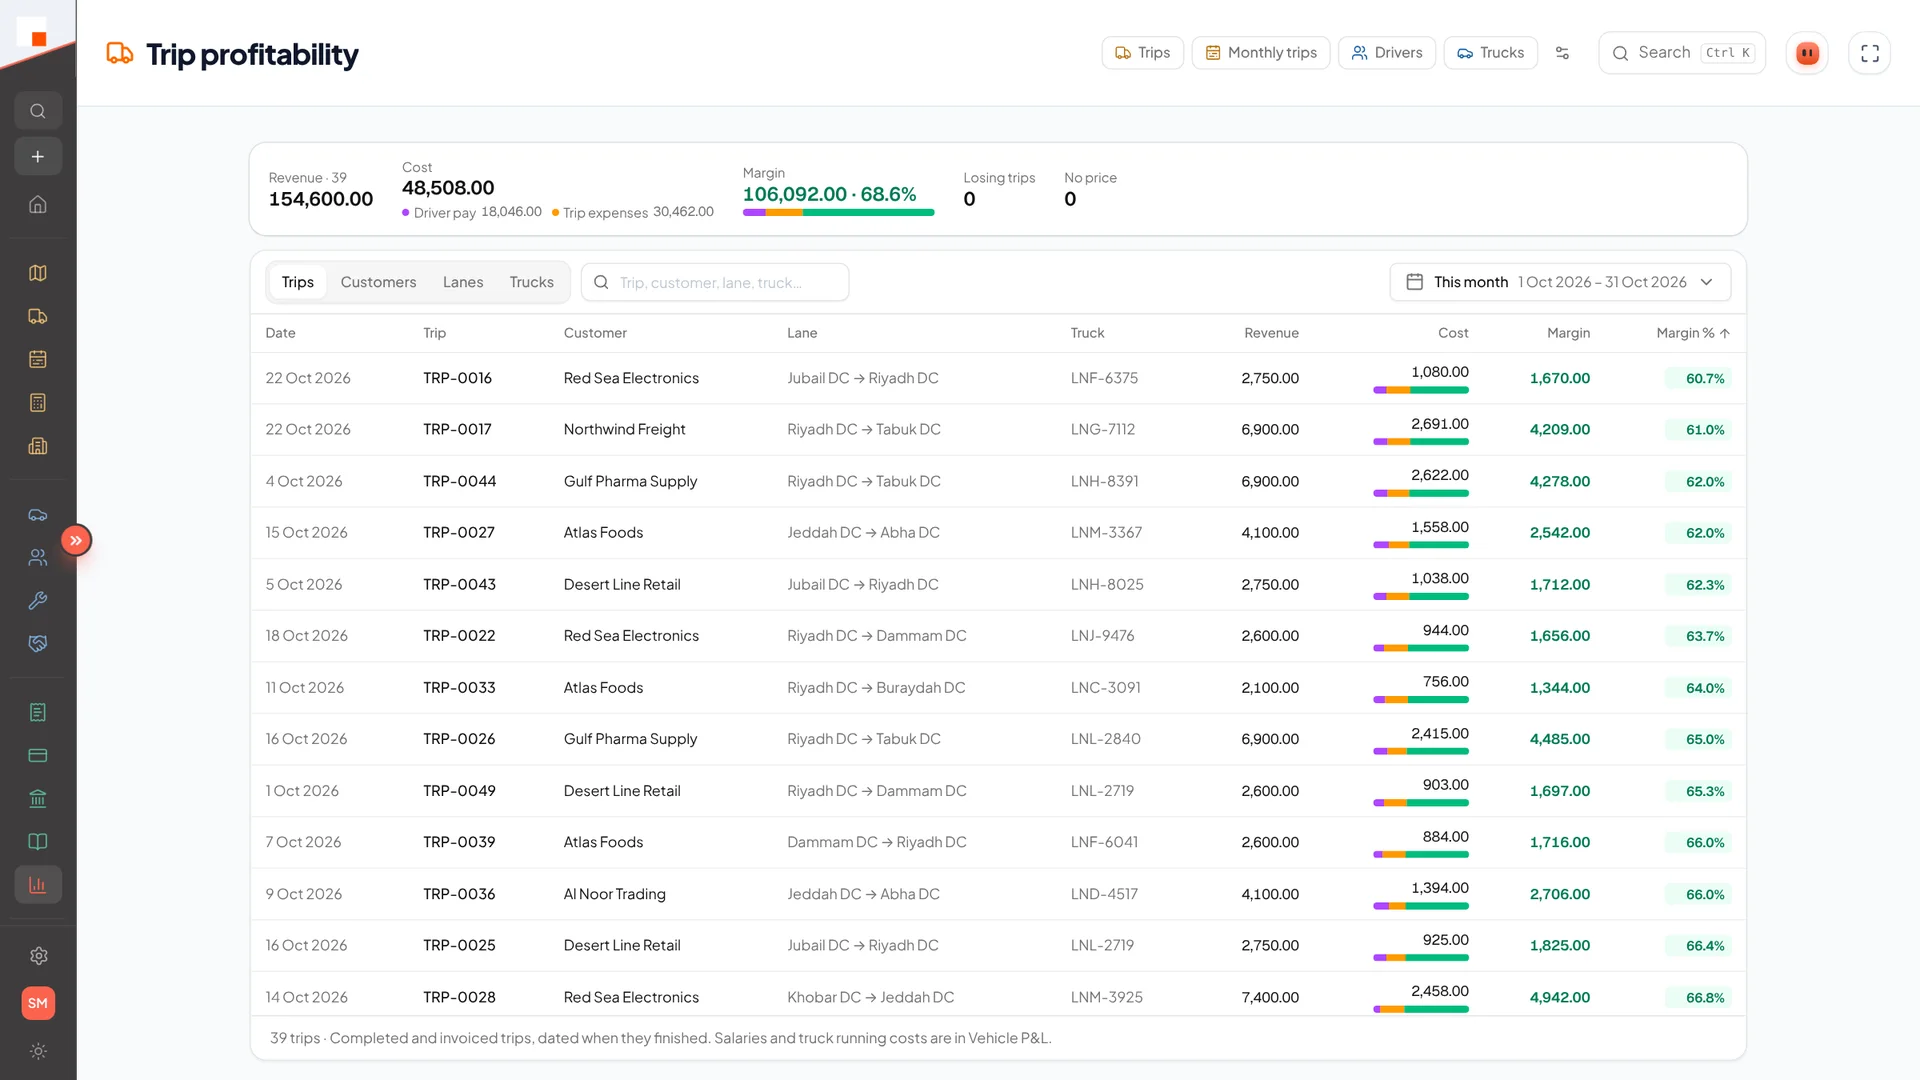Image resolution: width=1920 pixels, height=1080 pixels.
Task: Open the calendar schedule icon in sidebar
Action: click(x=38, y=359)
